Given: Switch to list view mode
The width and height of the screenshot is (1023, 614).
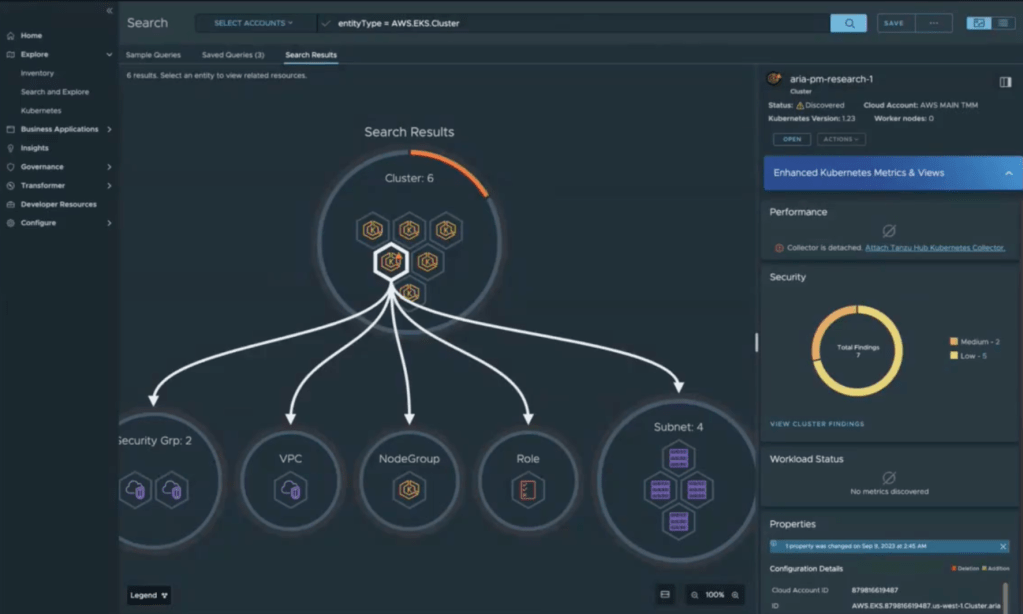Looking at the screenshot, I should [x=1002, y=23].
